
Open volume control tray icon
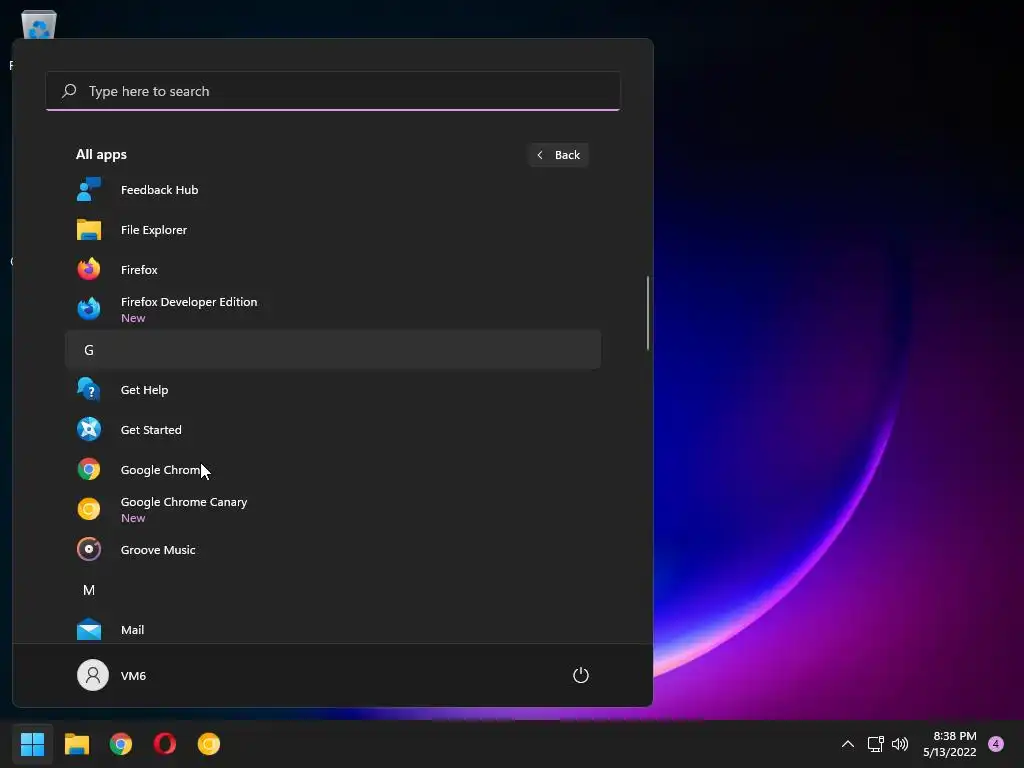[x=900, y=743]
